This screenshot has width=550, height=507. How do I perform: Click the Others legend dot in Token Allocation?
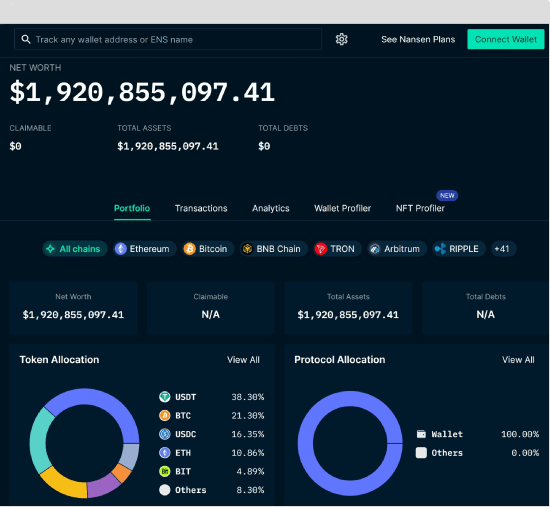165,490
